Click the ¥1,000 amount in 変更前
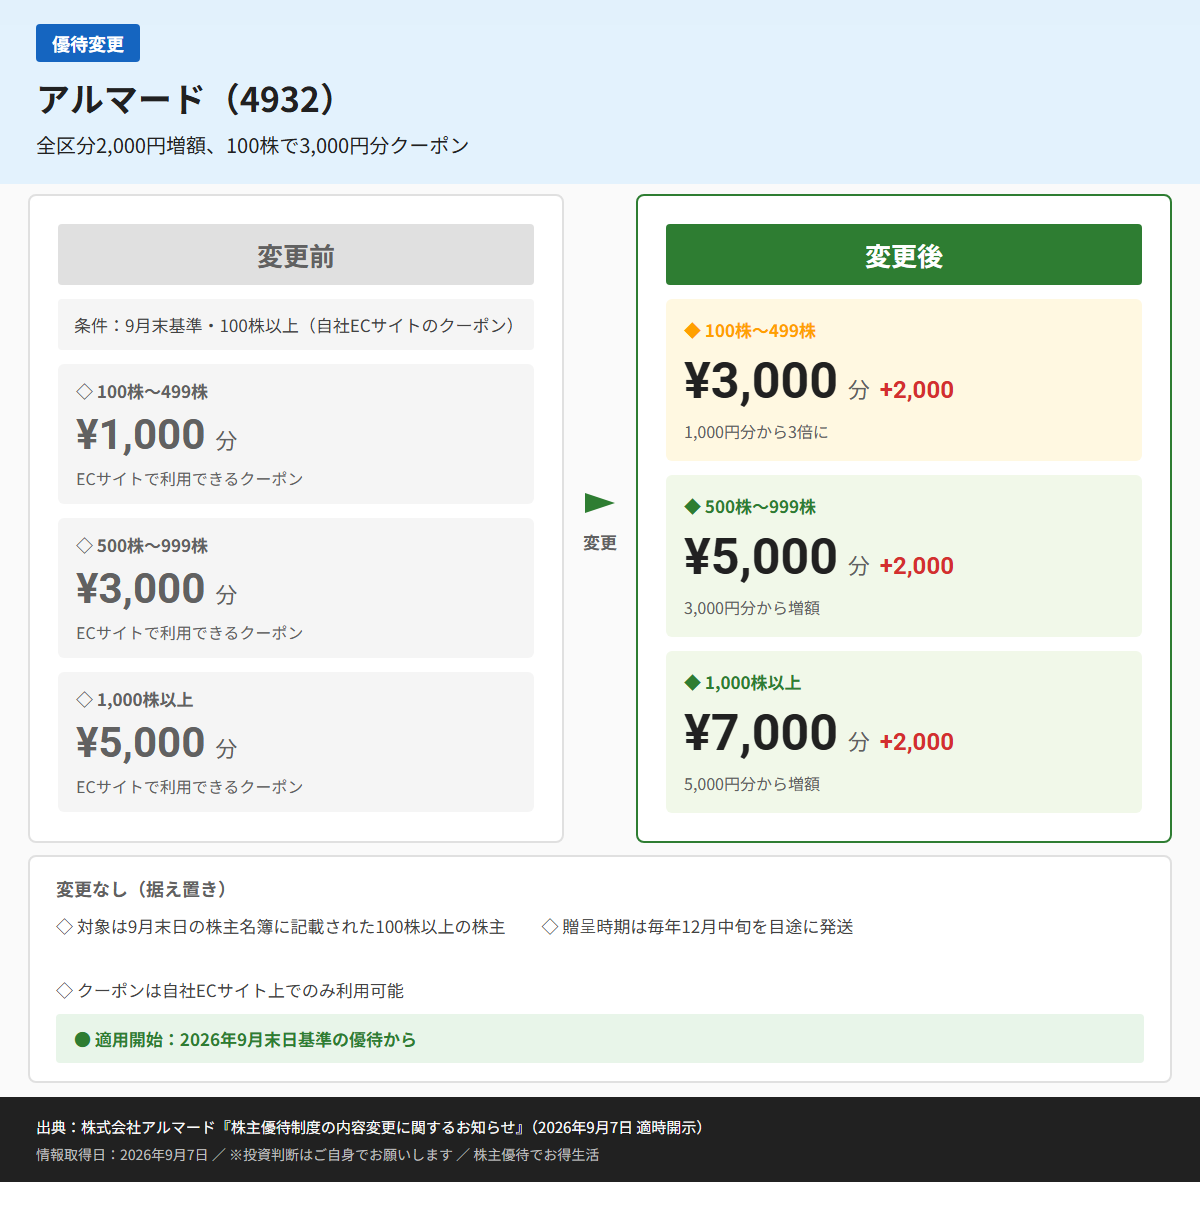The height and width of the screenshot is (1206, 1200). tap(141, 435)
